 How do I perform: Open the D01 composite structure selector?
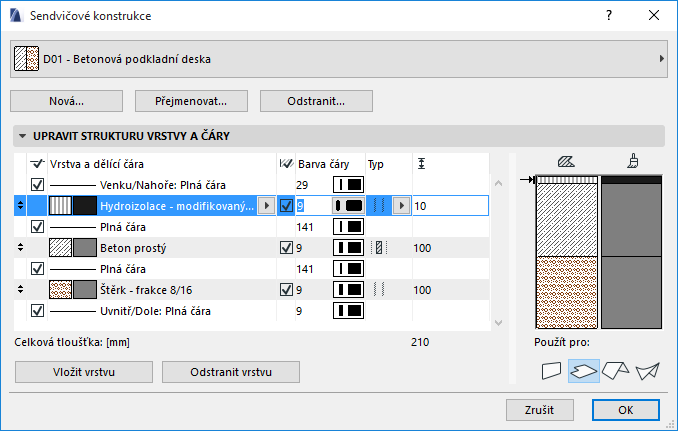pos(339,59)
